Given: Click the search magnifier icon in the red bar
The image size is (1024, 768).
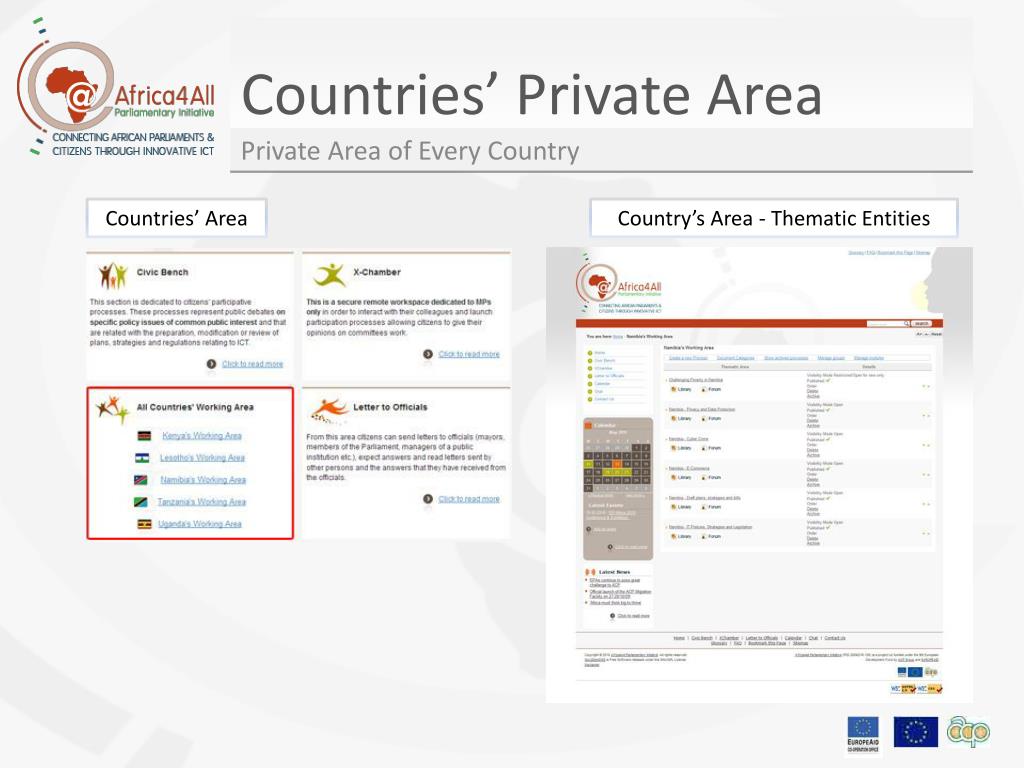Looking at the screenshot, I should tap(906, 323).
